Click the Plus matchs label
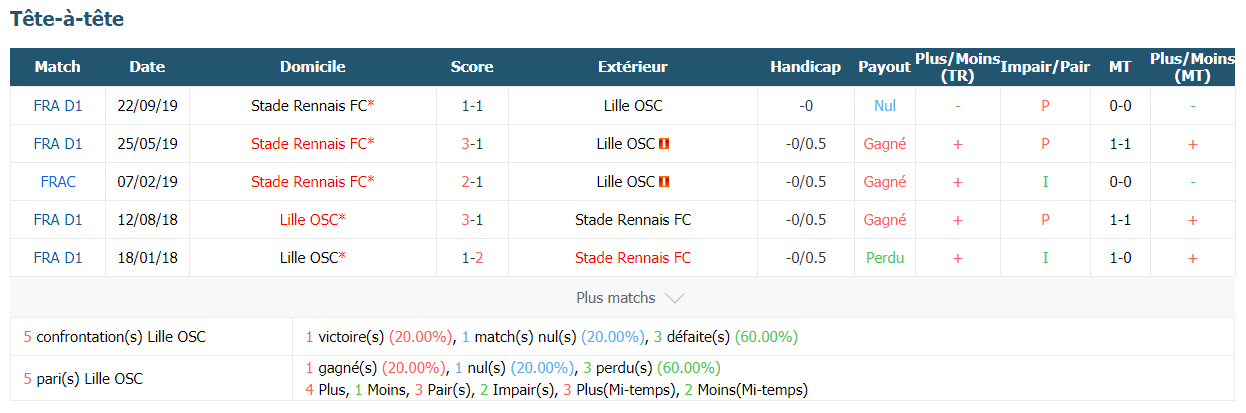 click(x=616, y=298)
